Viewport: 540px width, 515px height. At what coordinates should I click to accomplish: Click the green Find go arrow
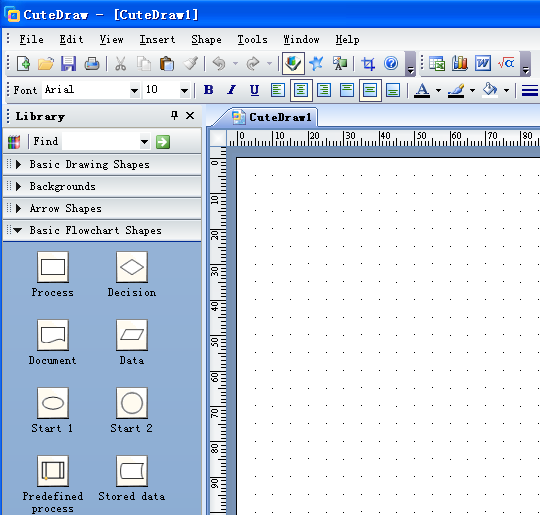163,142
